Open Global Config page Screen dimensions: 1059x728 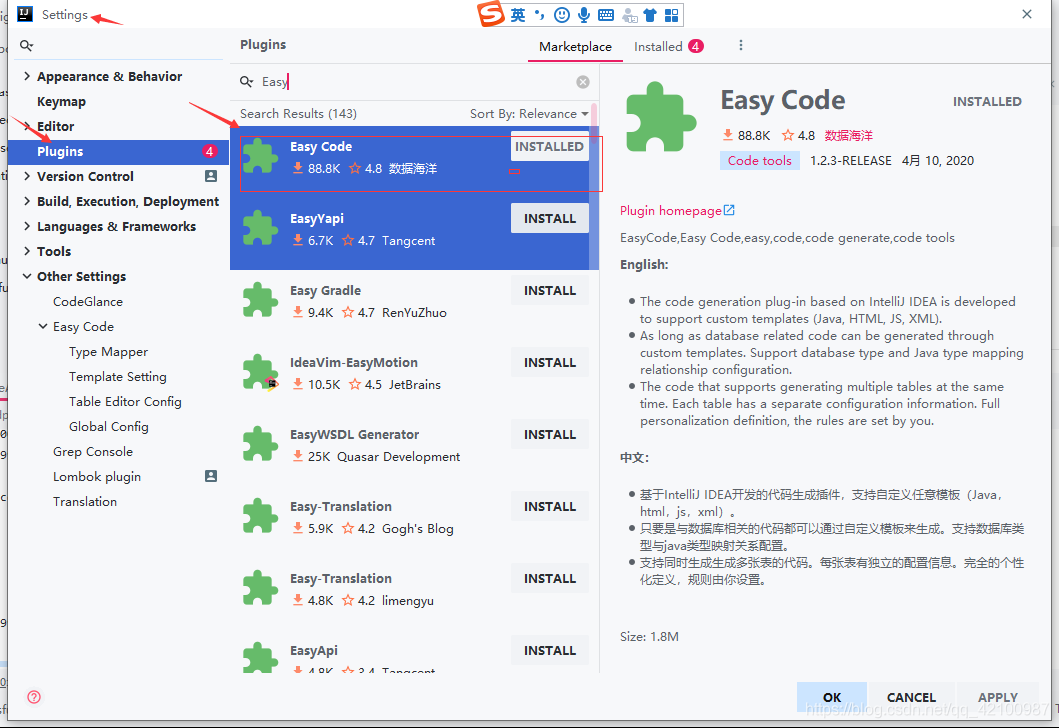[109, 426]
